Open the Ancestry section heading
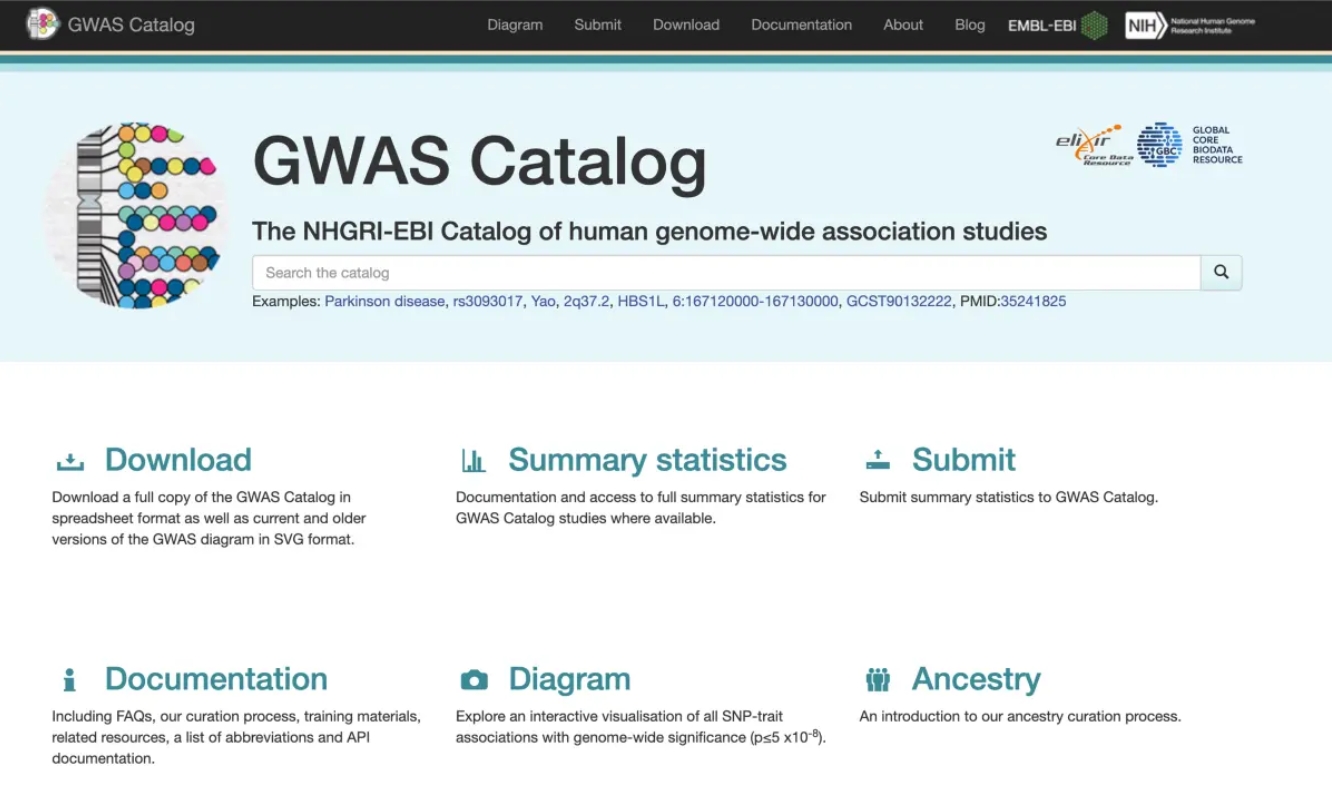Viewport: 1332px width, 801px height. [976, 679]
